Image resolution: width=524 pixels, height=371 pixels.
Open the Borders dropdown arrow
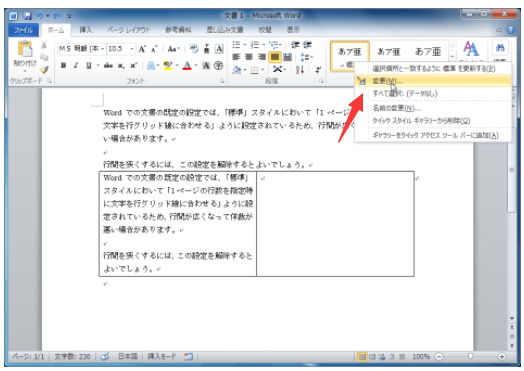point(263,70)
